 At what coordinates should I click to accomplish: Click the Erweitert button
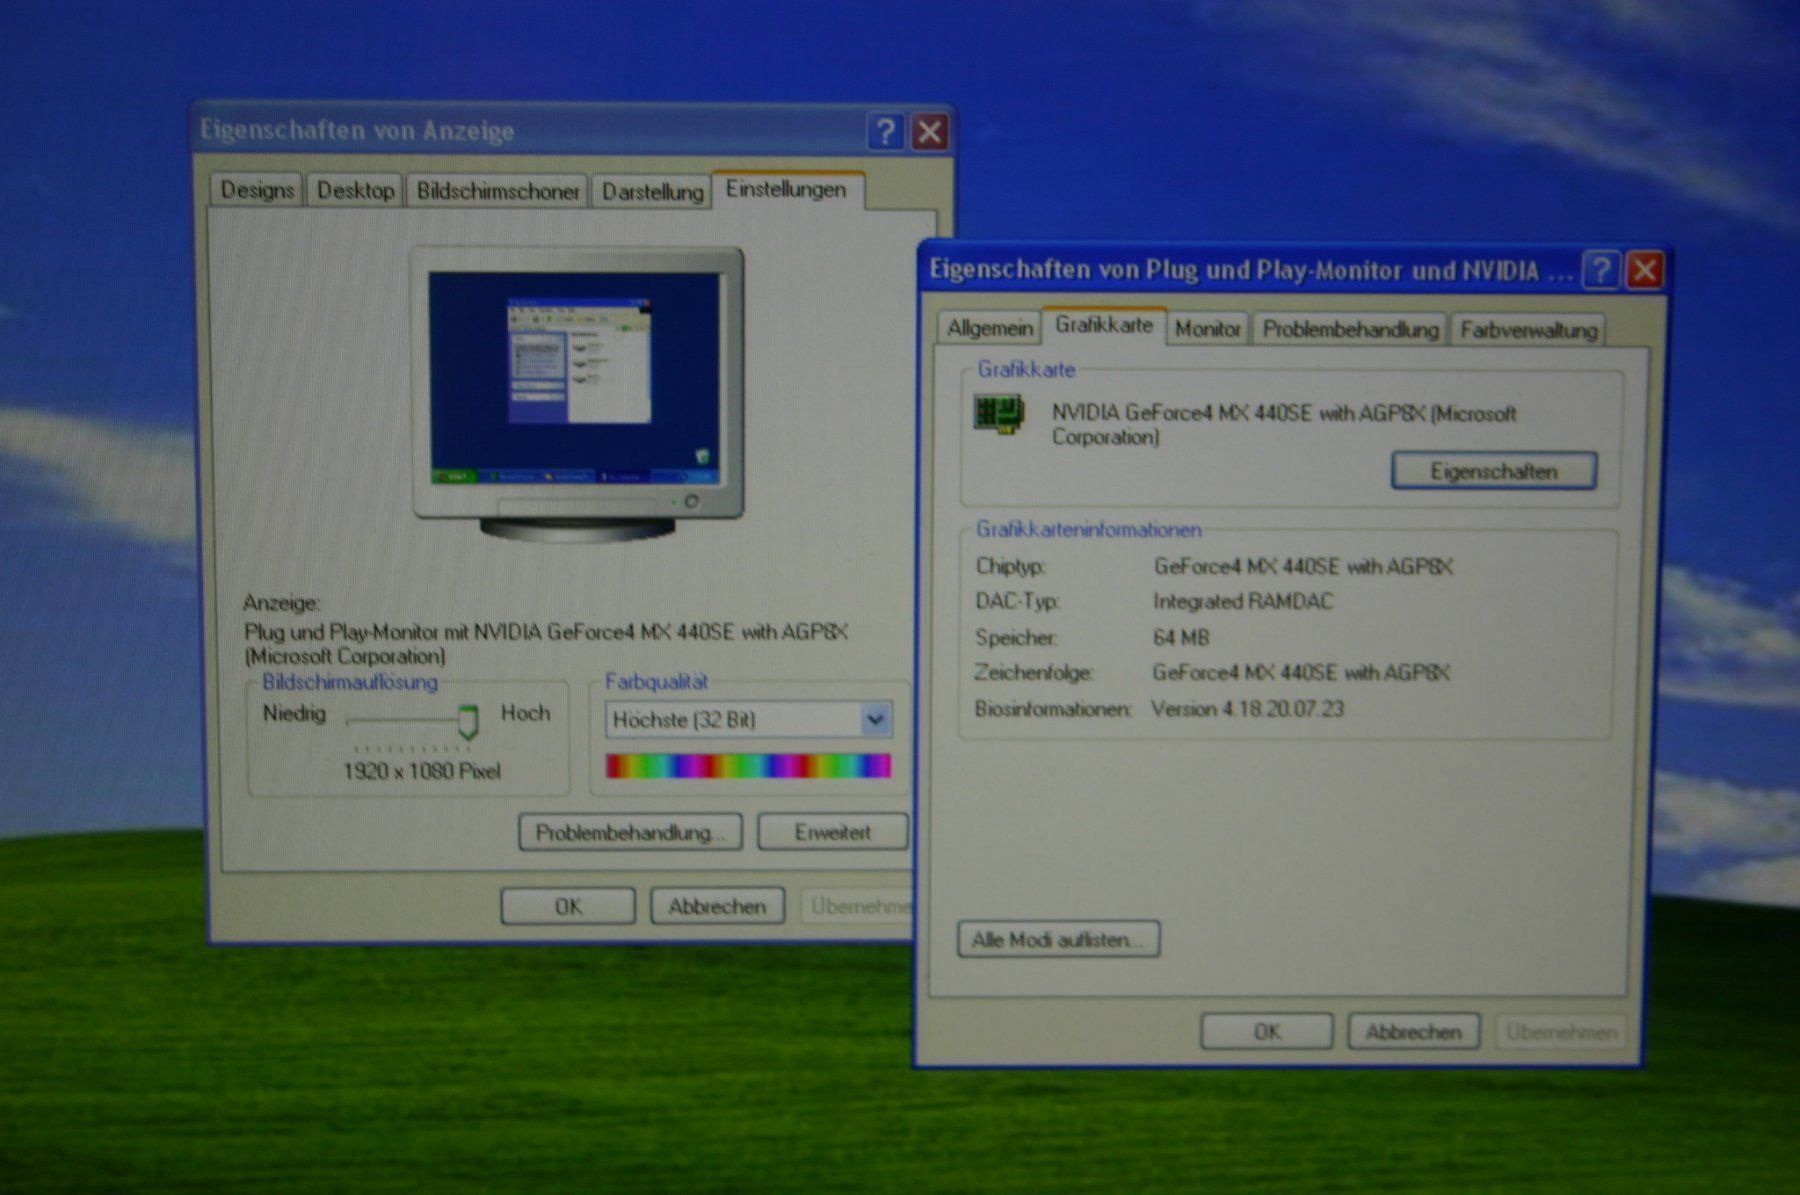point(832,832)
